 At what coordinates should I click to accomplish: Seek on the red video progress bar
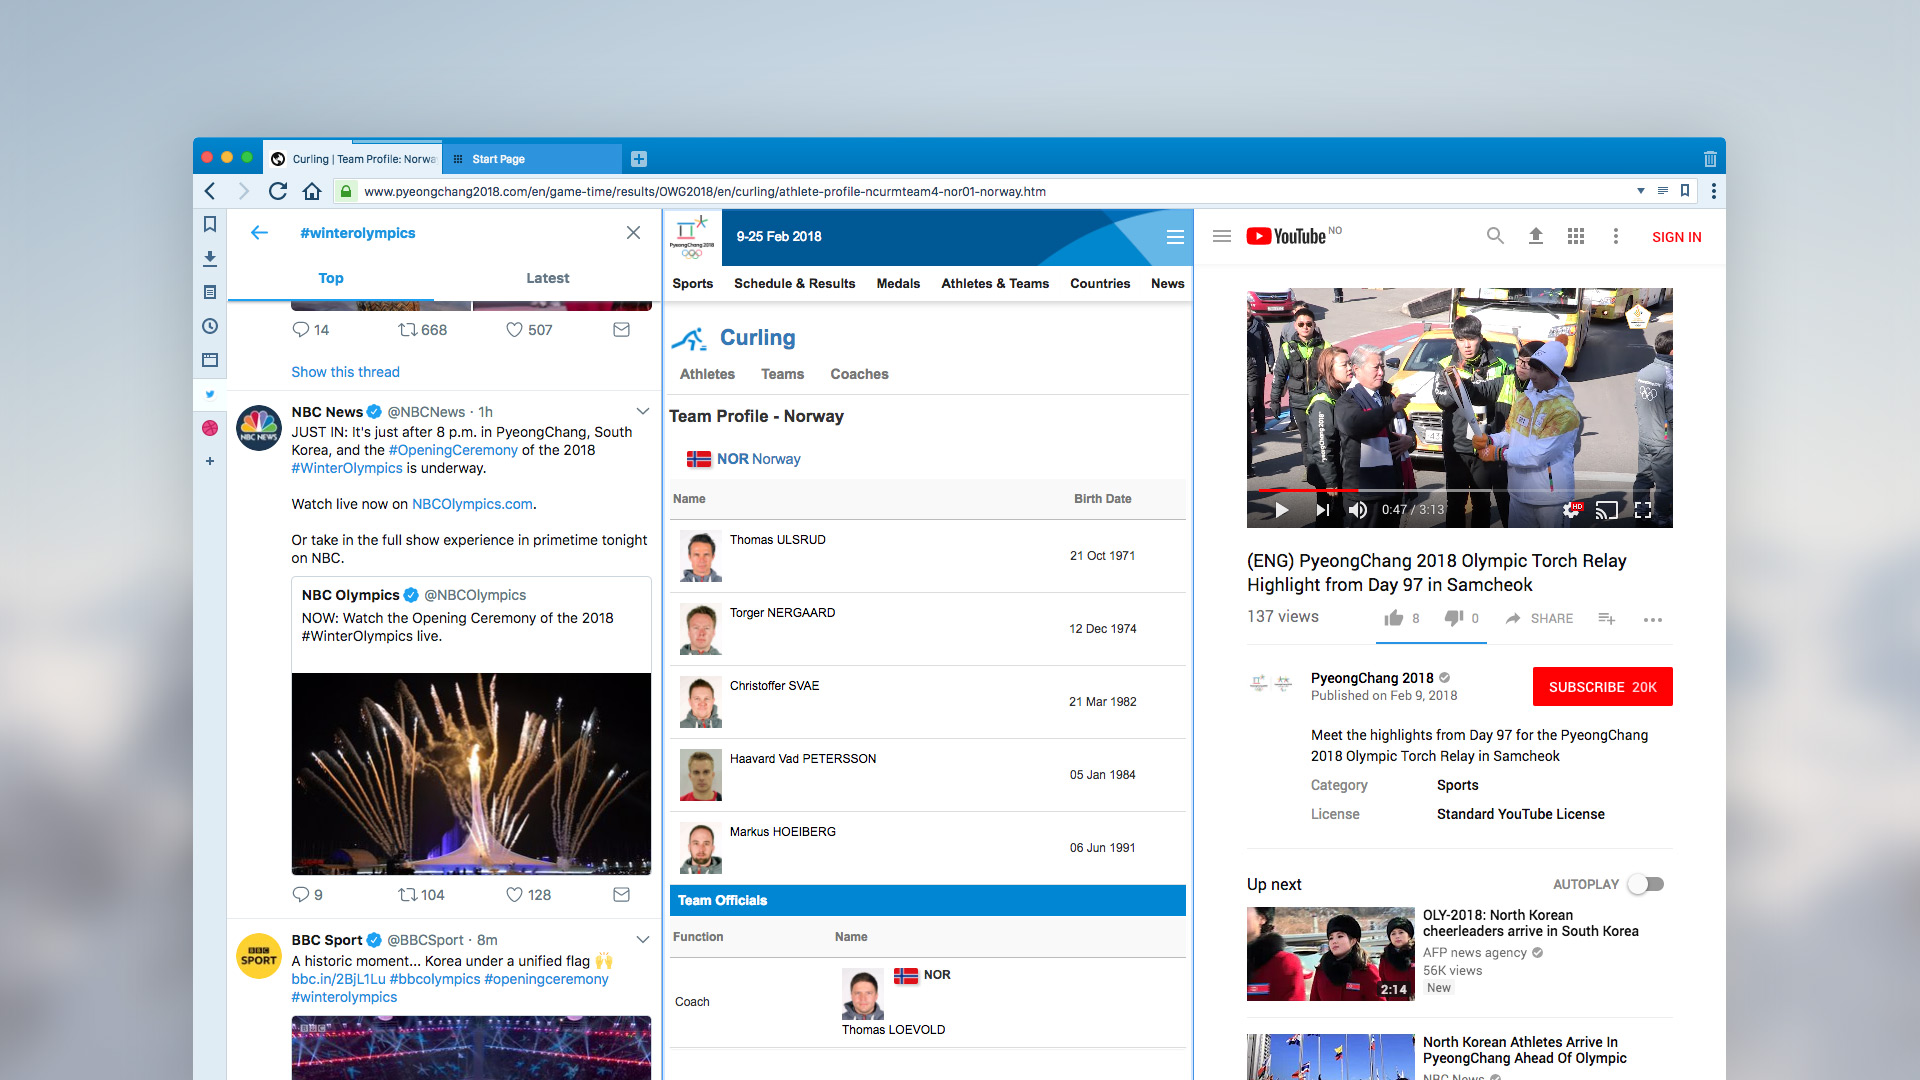click(1460, 491)
